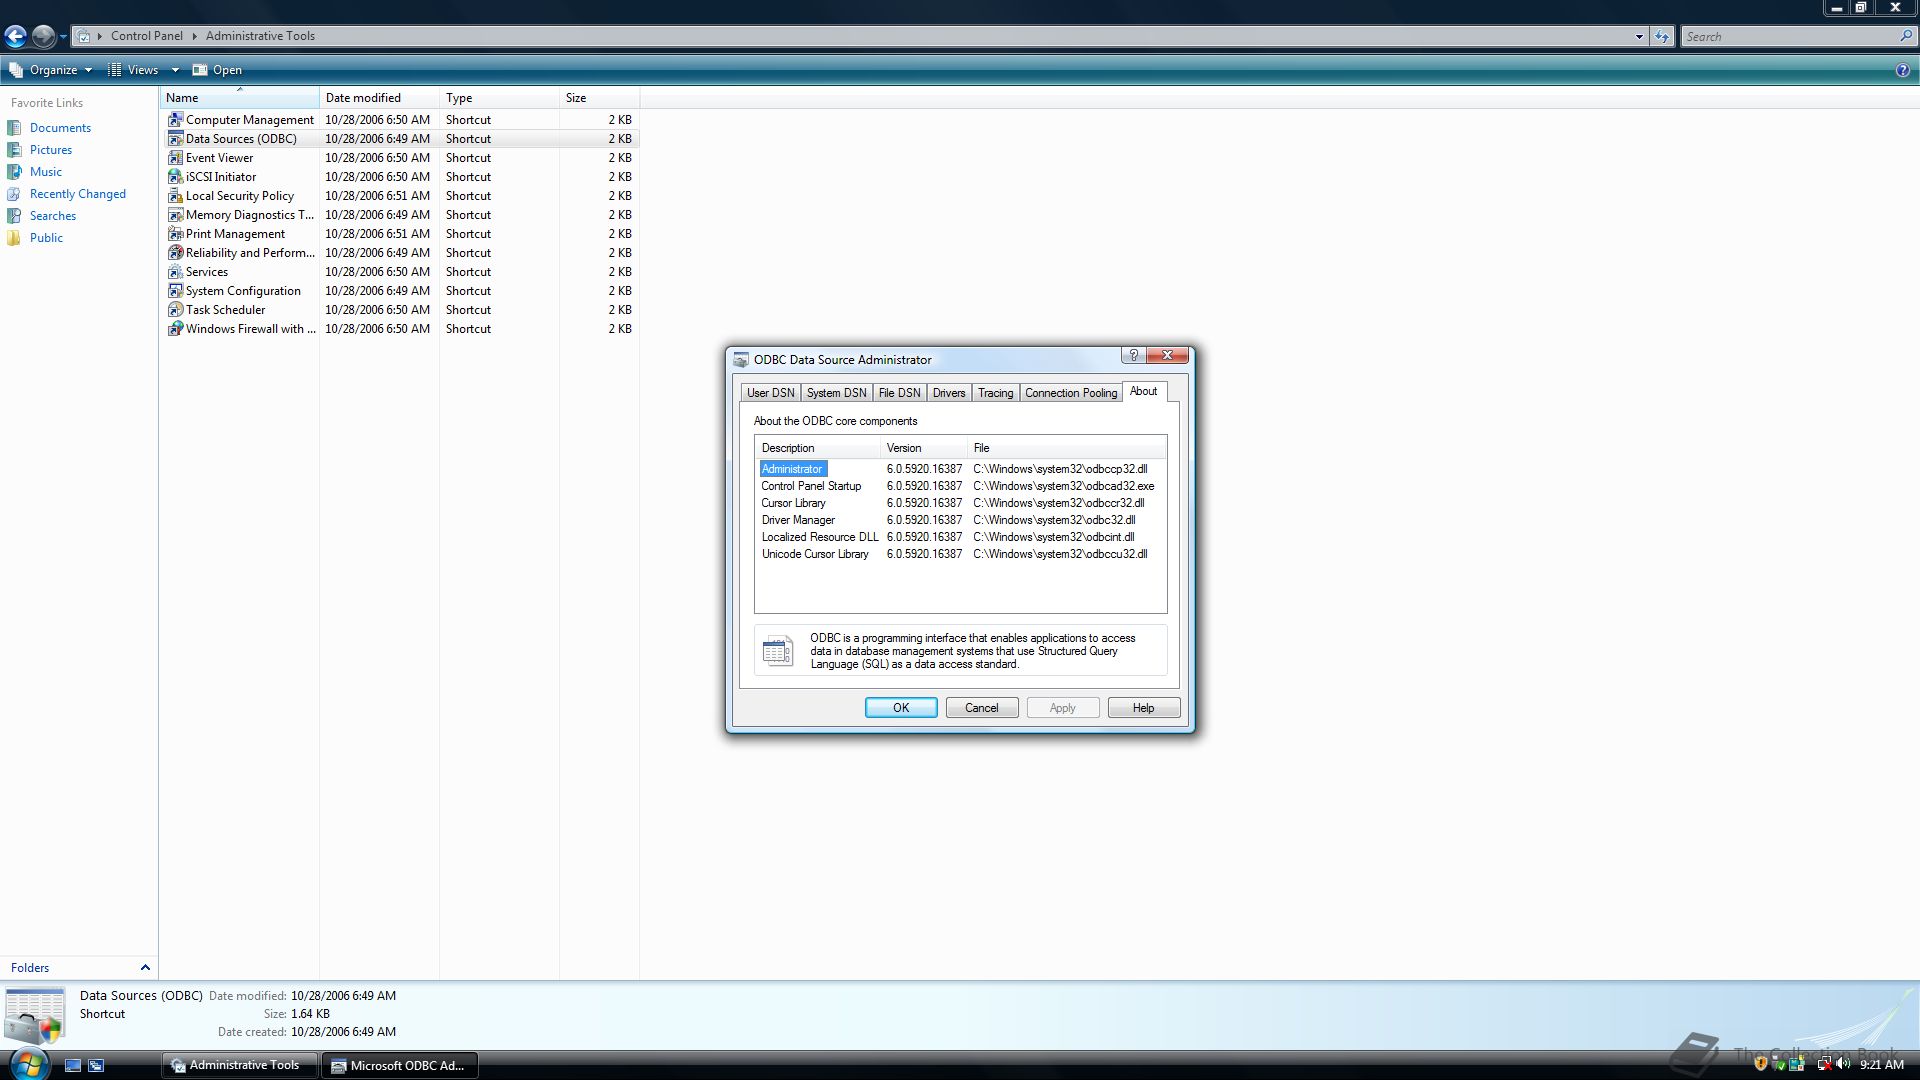Switch to the System DSN tab
This screenshot has width=1920, height=1080.
(837, 393)
